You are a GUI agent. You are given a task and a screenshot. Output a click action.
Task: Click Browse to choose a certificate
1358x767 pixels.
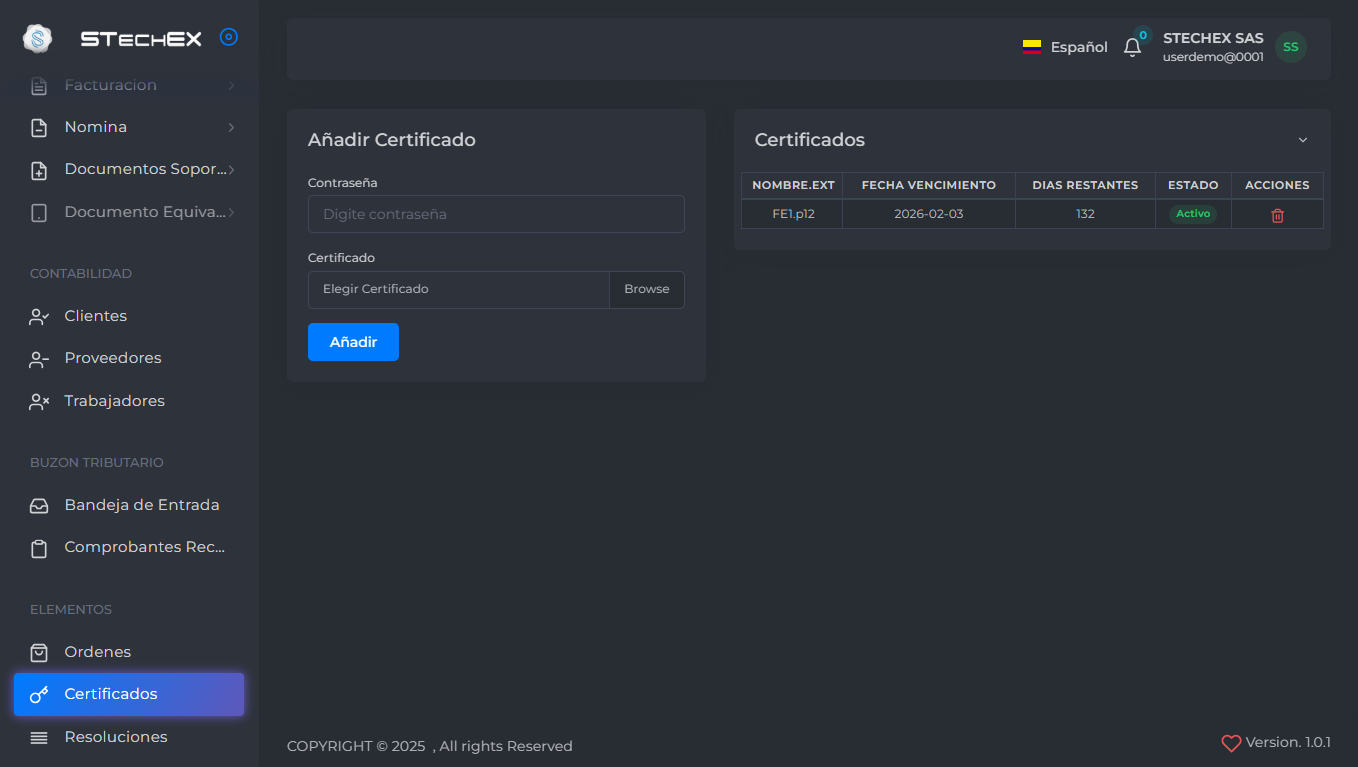[646, 289]
